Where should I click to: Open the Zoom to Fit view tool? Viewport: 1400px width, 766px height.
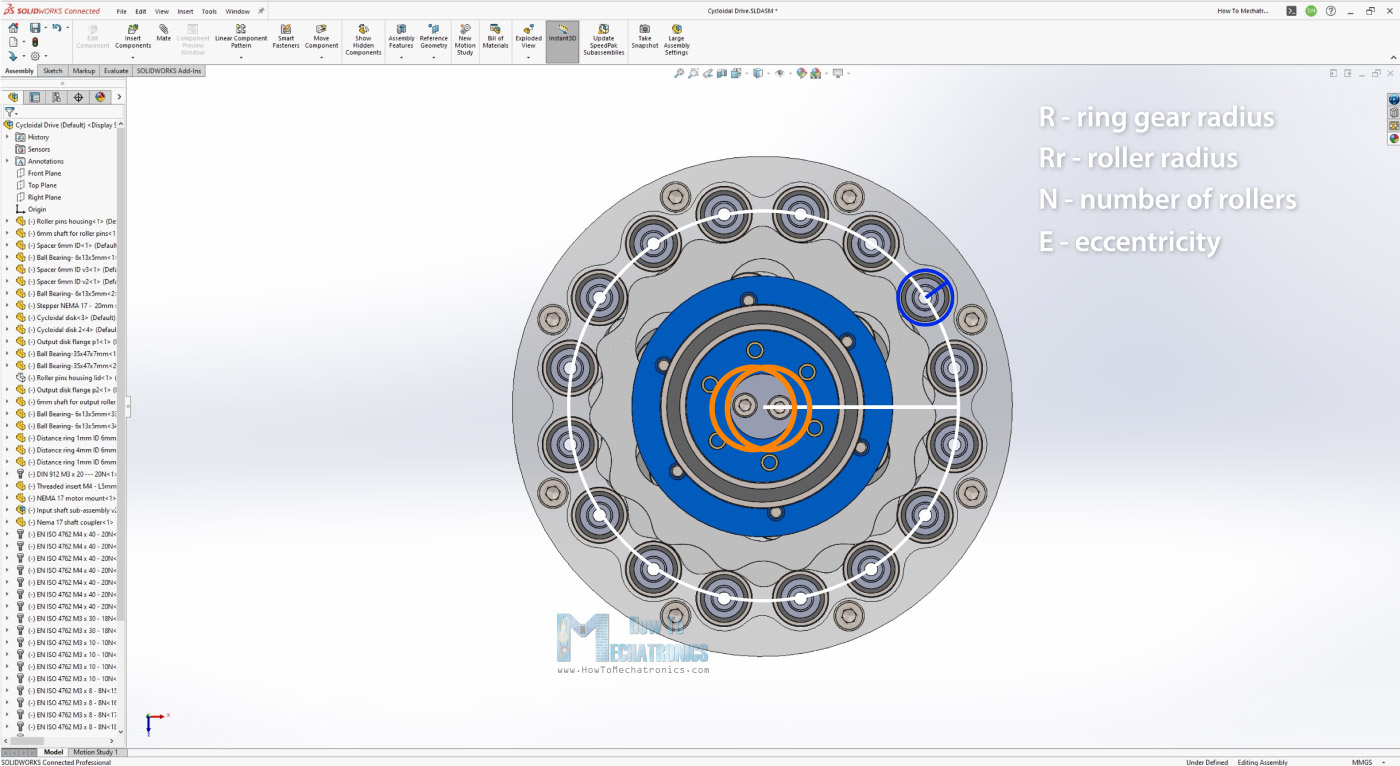[679, 73]
